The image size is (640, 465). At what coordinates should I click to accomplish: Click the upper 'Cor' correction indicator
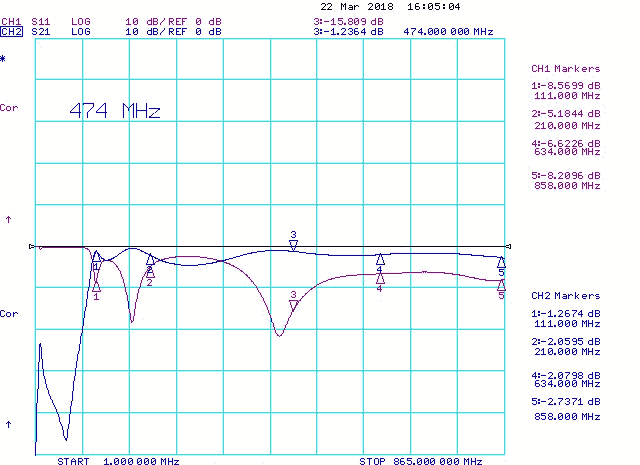[x=9, y=108]
